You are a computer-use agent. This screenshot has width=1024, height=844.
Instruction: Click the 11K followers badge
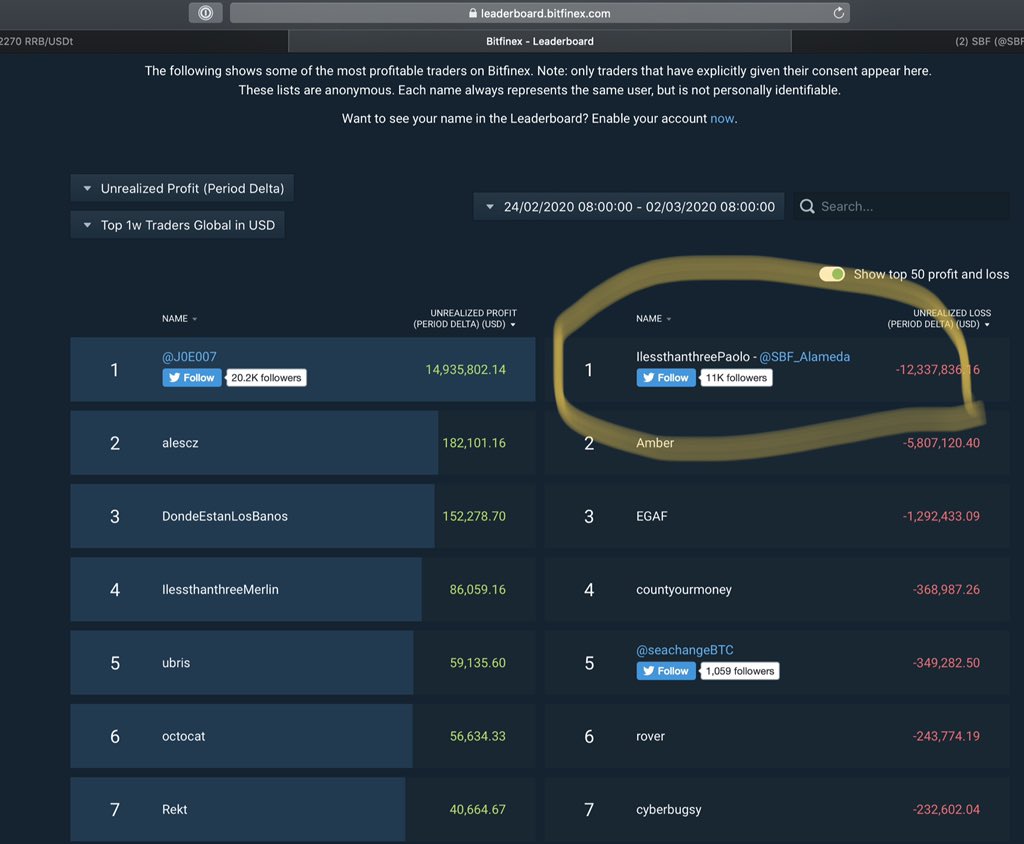[736, 378]
